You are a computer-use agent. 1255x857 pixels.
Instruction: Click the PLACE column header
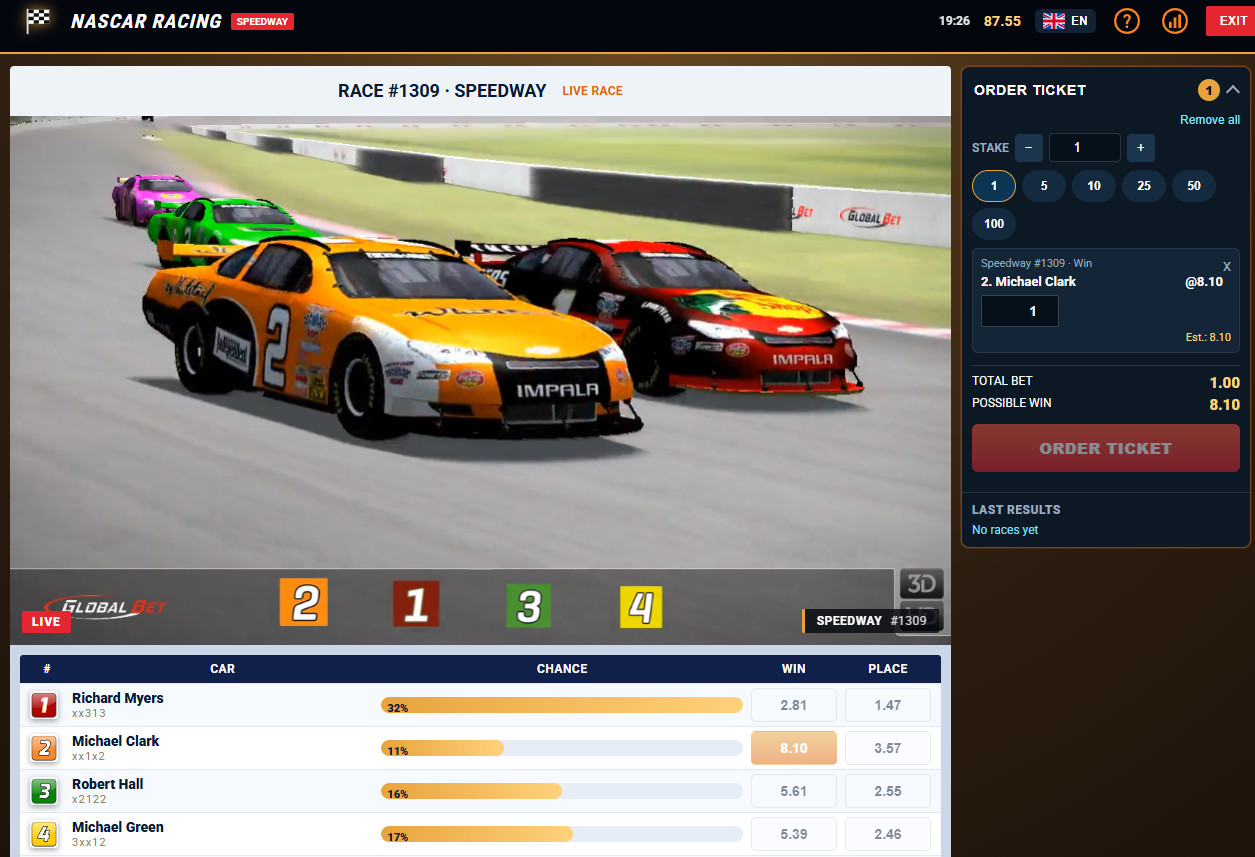click(x=888, y=669)
